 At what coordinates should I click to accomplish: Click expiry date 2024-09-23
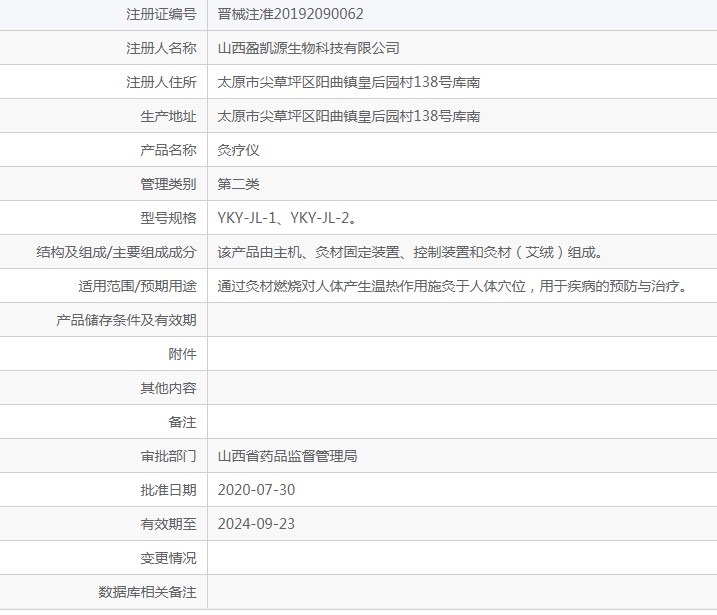(256, 524)
